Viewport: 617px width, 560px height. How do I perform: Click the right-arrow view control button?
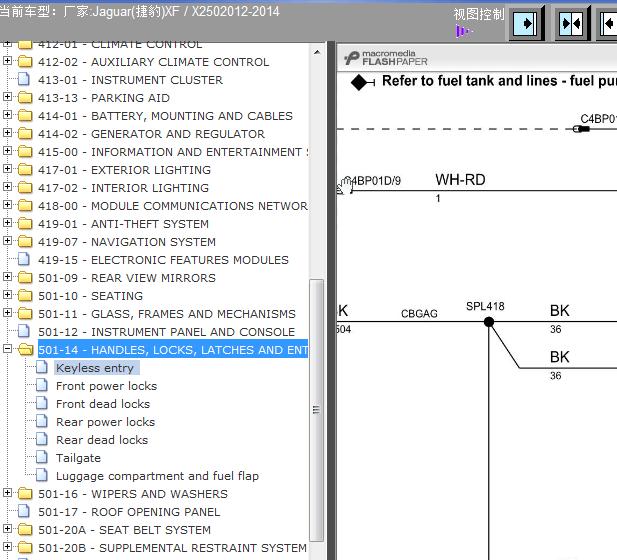coord(526,24)
